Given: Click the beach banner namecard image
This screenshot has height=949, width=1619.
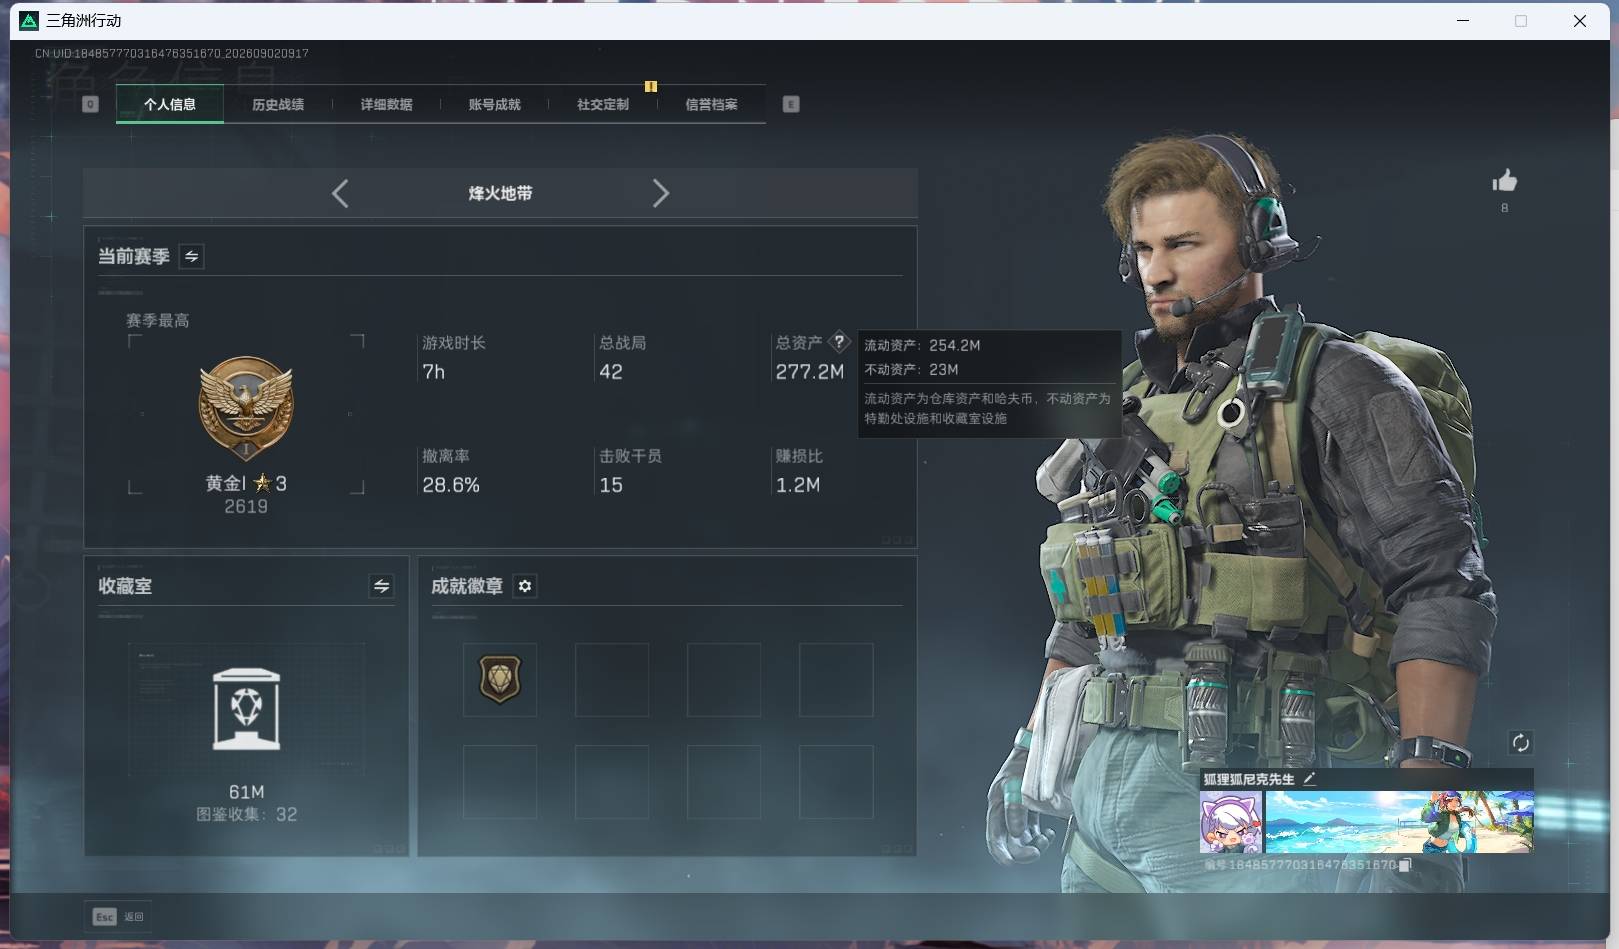Looking at the screenshot, I should pos(1399,822).
